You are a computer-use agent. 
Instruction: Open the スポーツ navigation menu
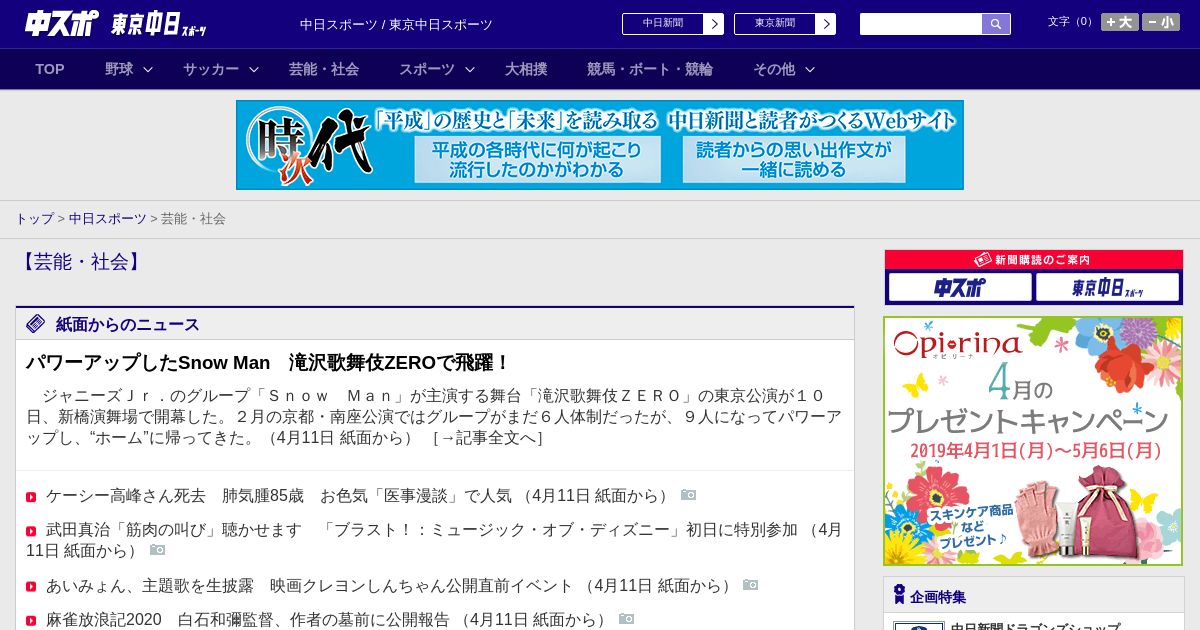pos(427,69)
